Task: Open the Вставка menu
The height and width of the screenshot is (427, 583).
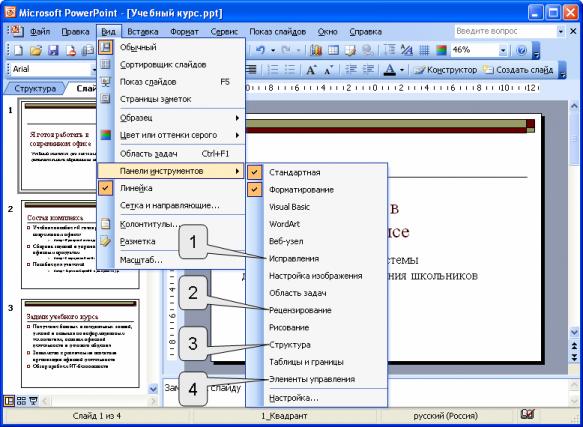Action: [x=143, y=32]
